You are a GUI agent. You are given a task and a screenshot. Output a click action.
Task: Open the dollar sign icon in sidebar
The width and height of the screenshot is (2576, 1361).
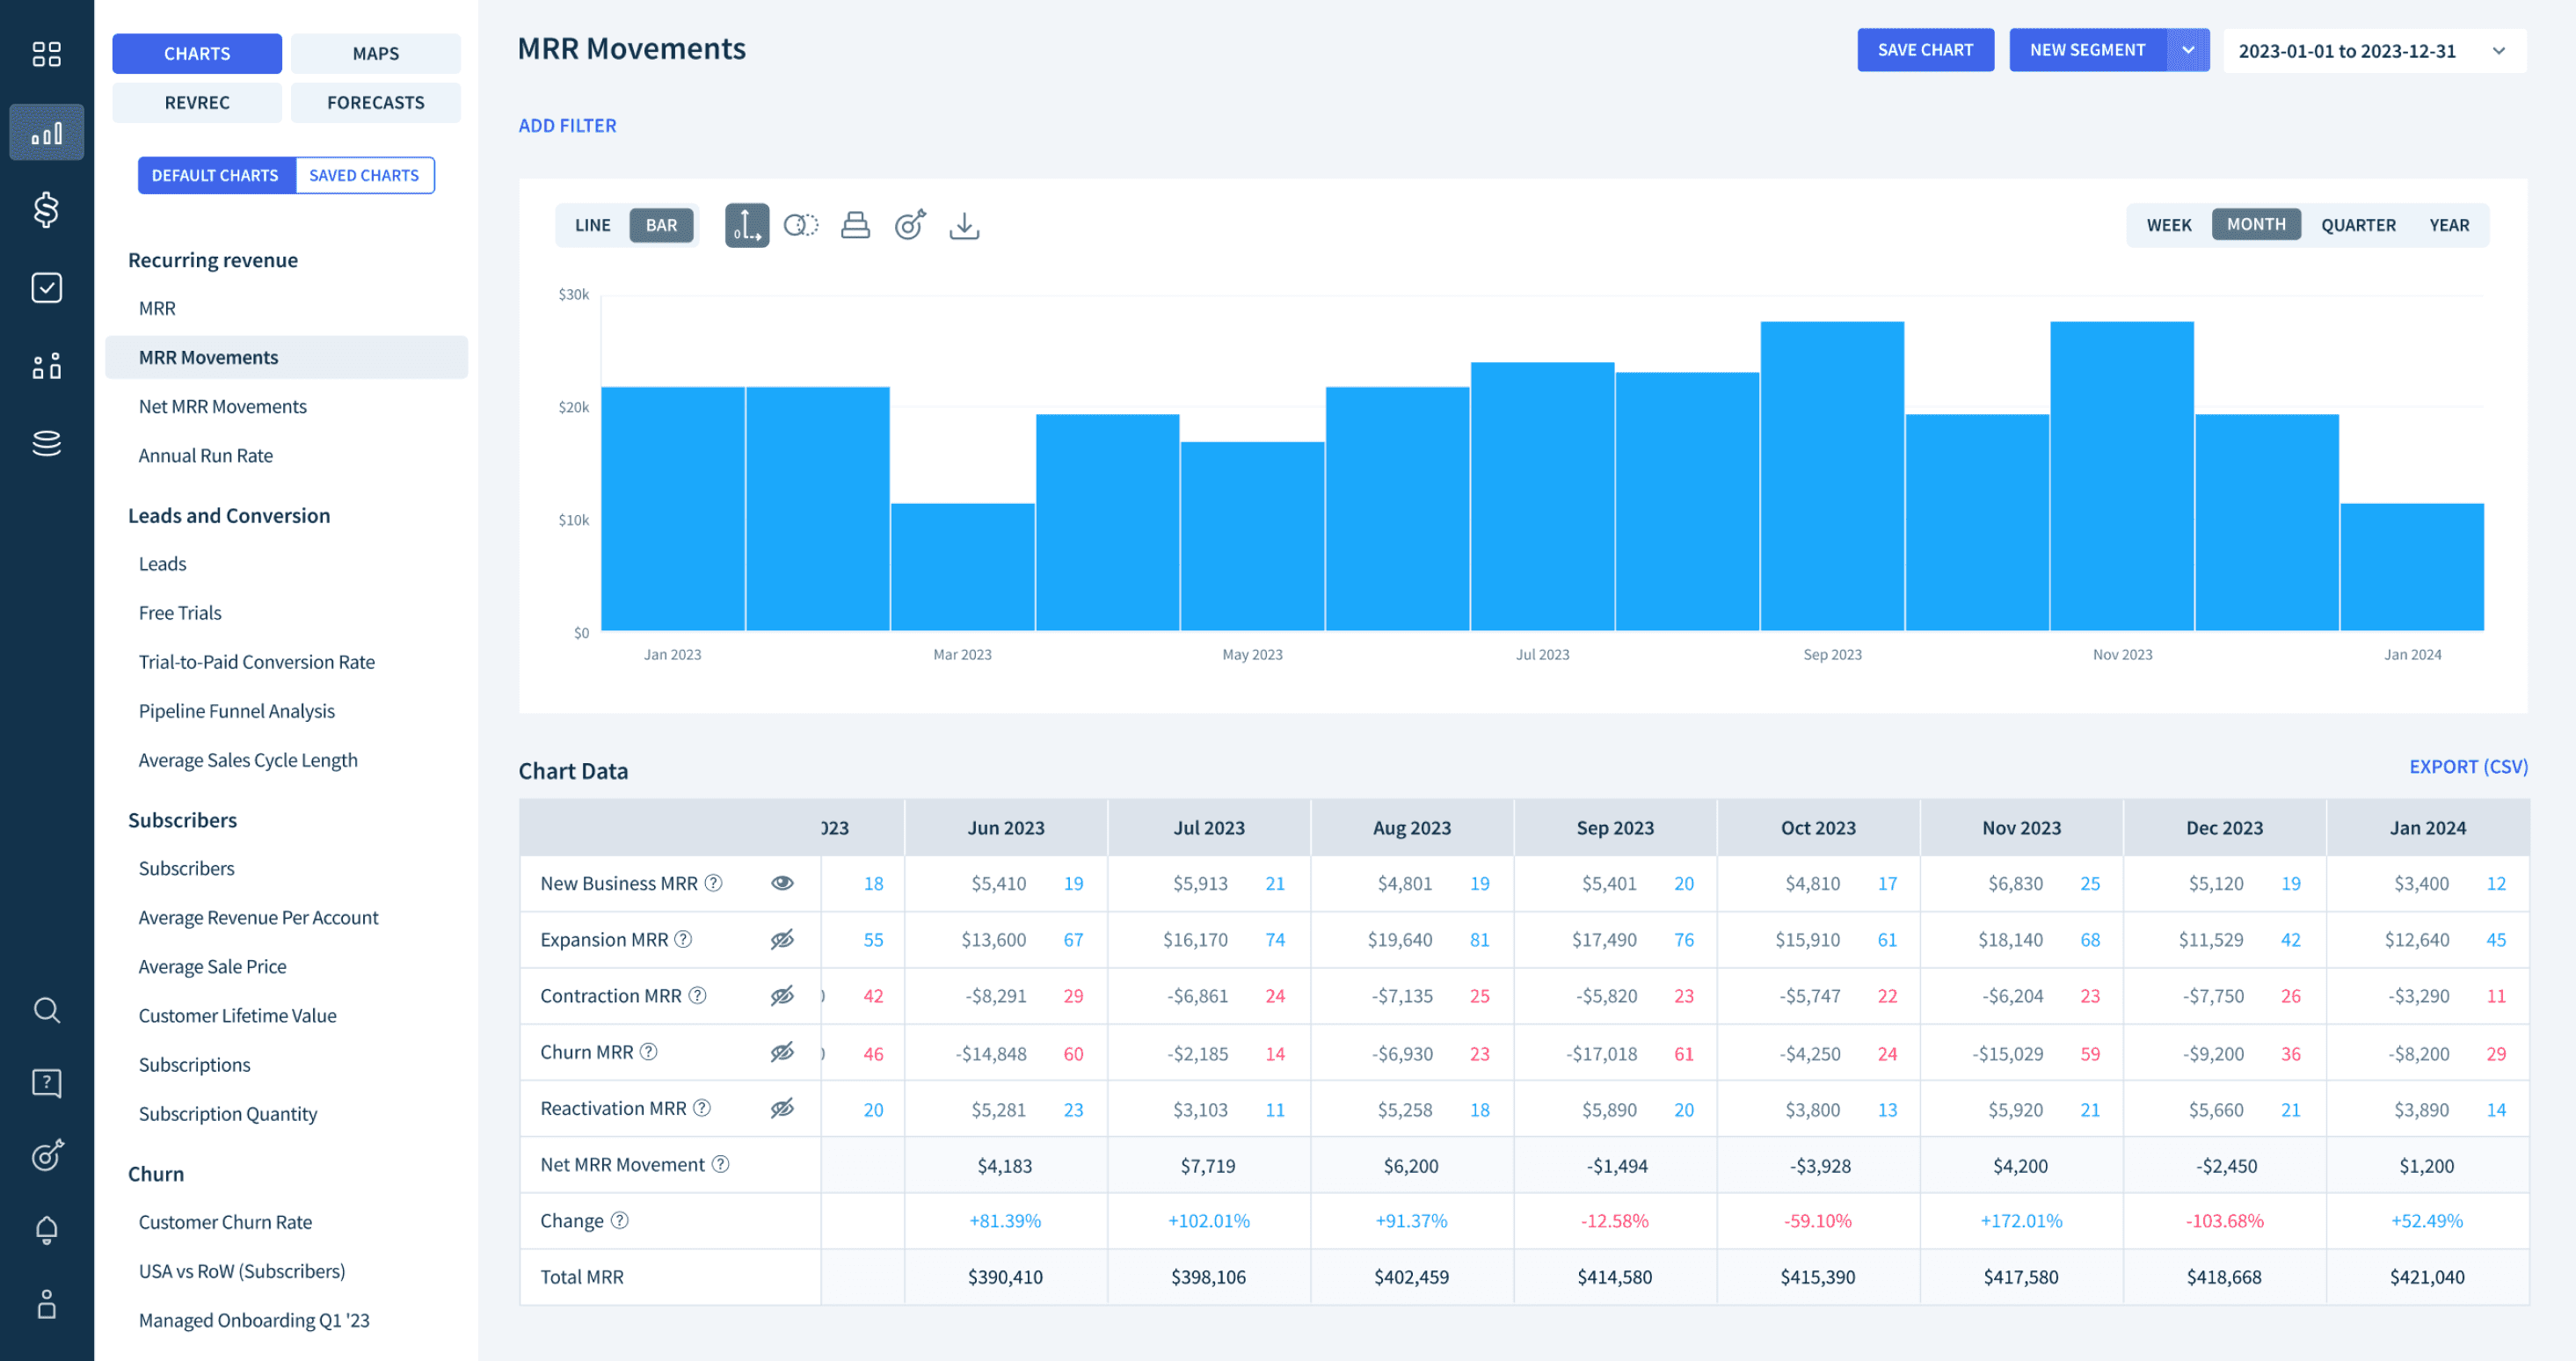[x=46, y=210]
